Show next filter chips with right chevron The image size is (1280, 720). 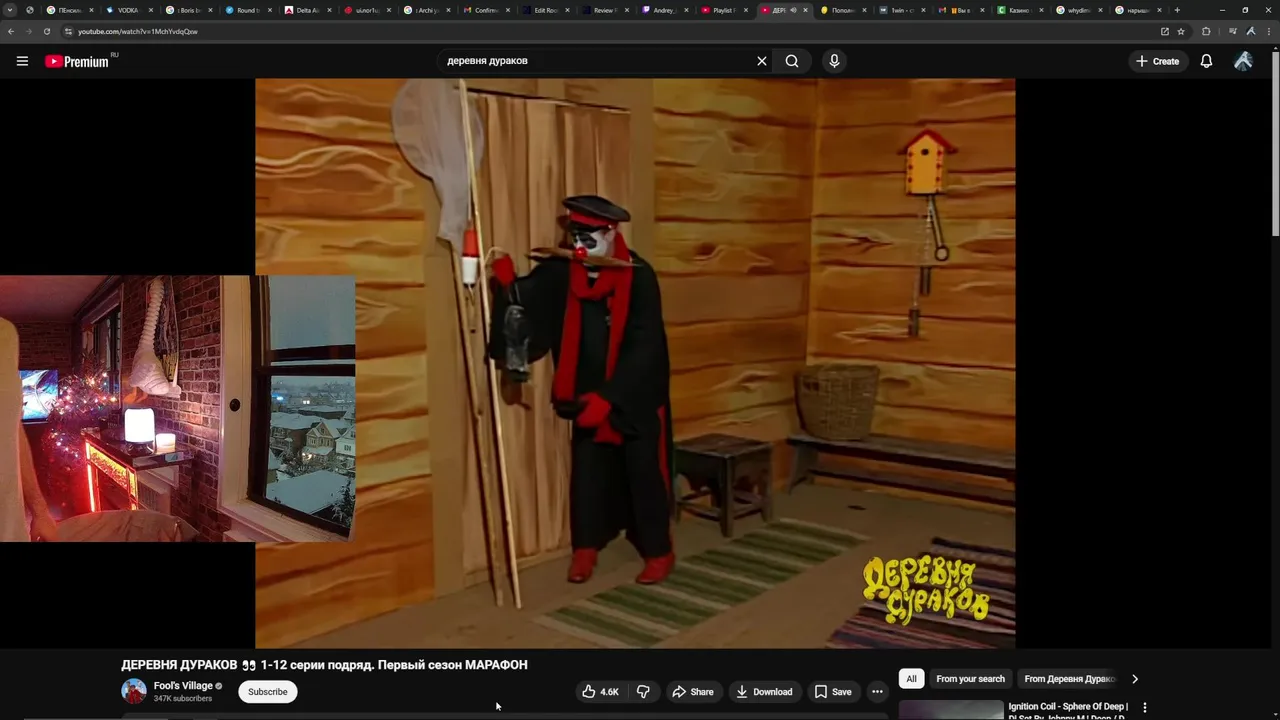[1134, 679]
